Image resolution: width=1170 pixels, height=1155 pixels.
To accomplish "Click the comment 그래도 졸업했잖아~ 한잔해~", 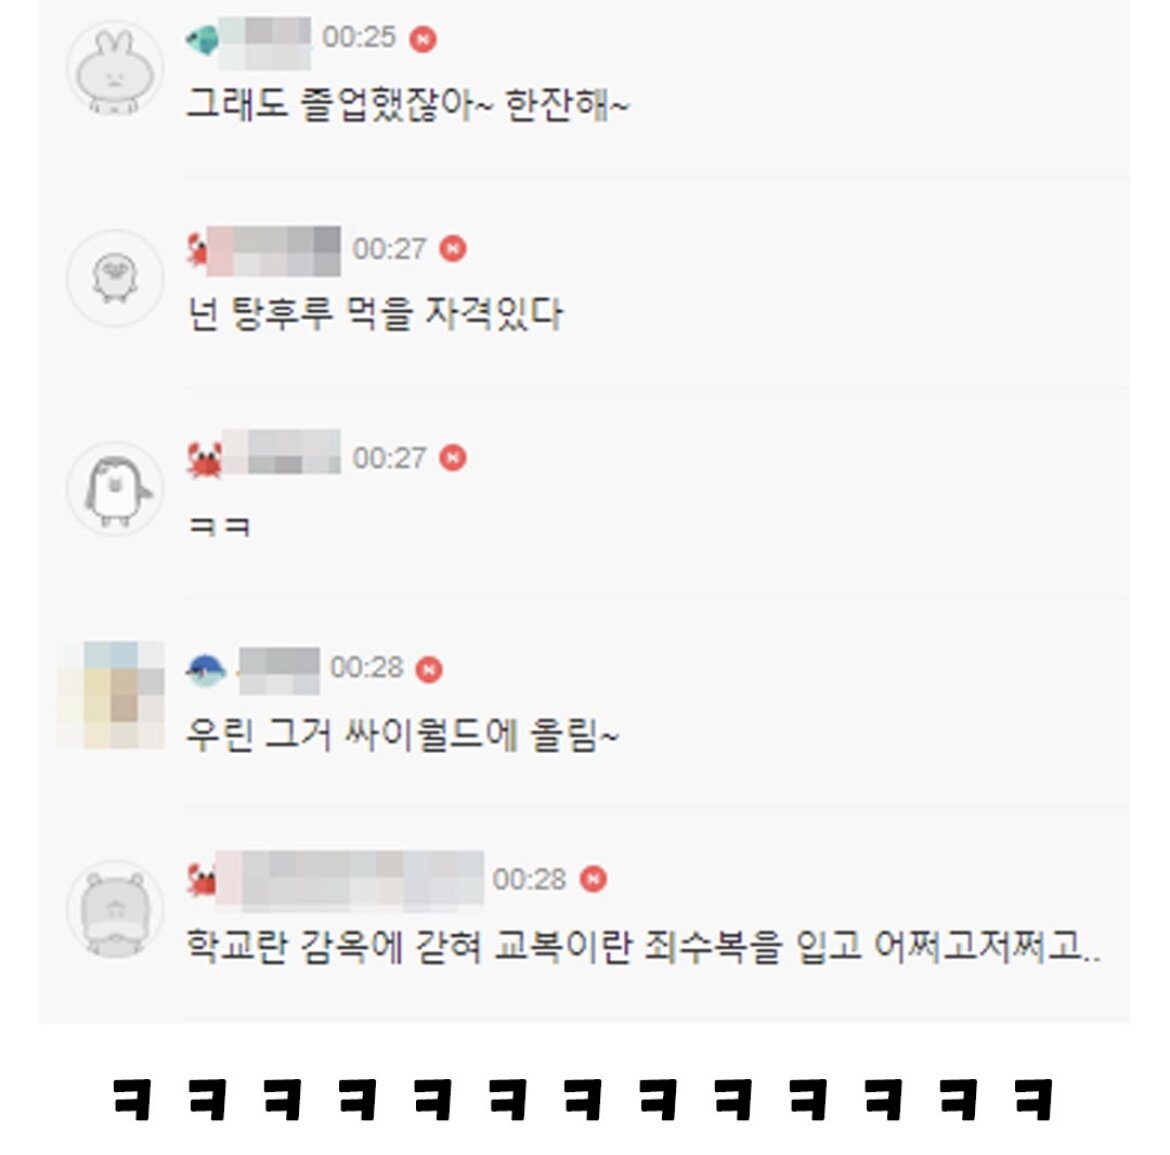I will tap(407, 104).
